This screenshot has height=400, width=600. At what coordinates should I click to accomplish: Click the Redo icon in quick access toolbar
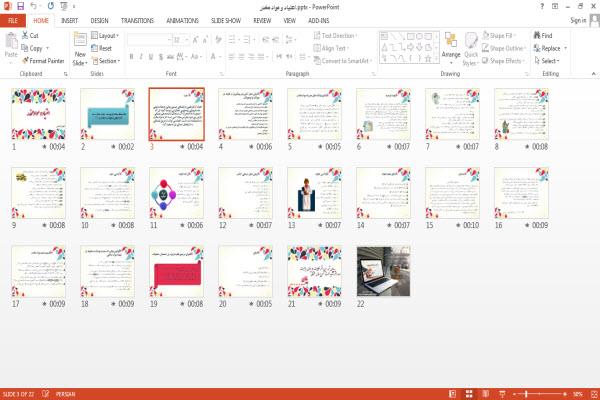51,6
